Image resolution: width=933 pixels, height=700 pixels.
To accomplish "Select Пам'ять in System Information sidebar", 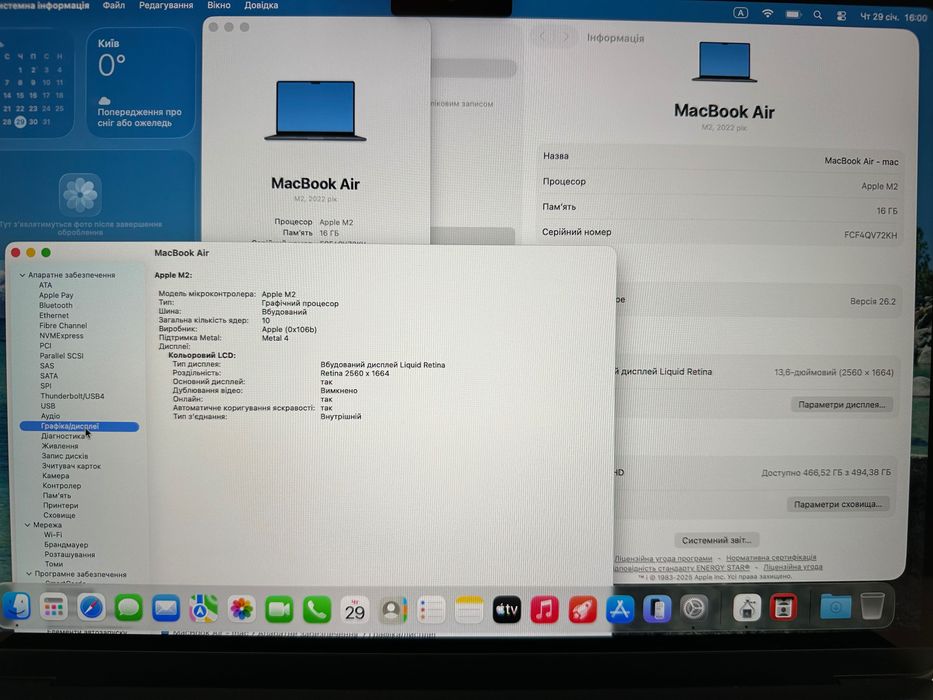I will [x=57, y=495].
